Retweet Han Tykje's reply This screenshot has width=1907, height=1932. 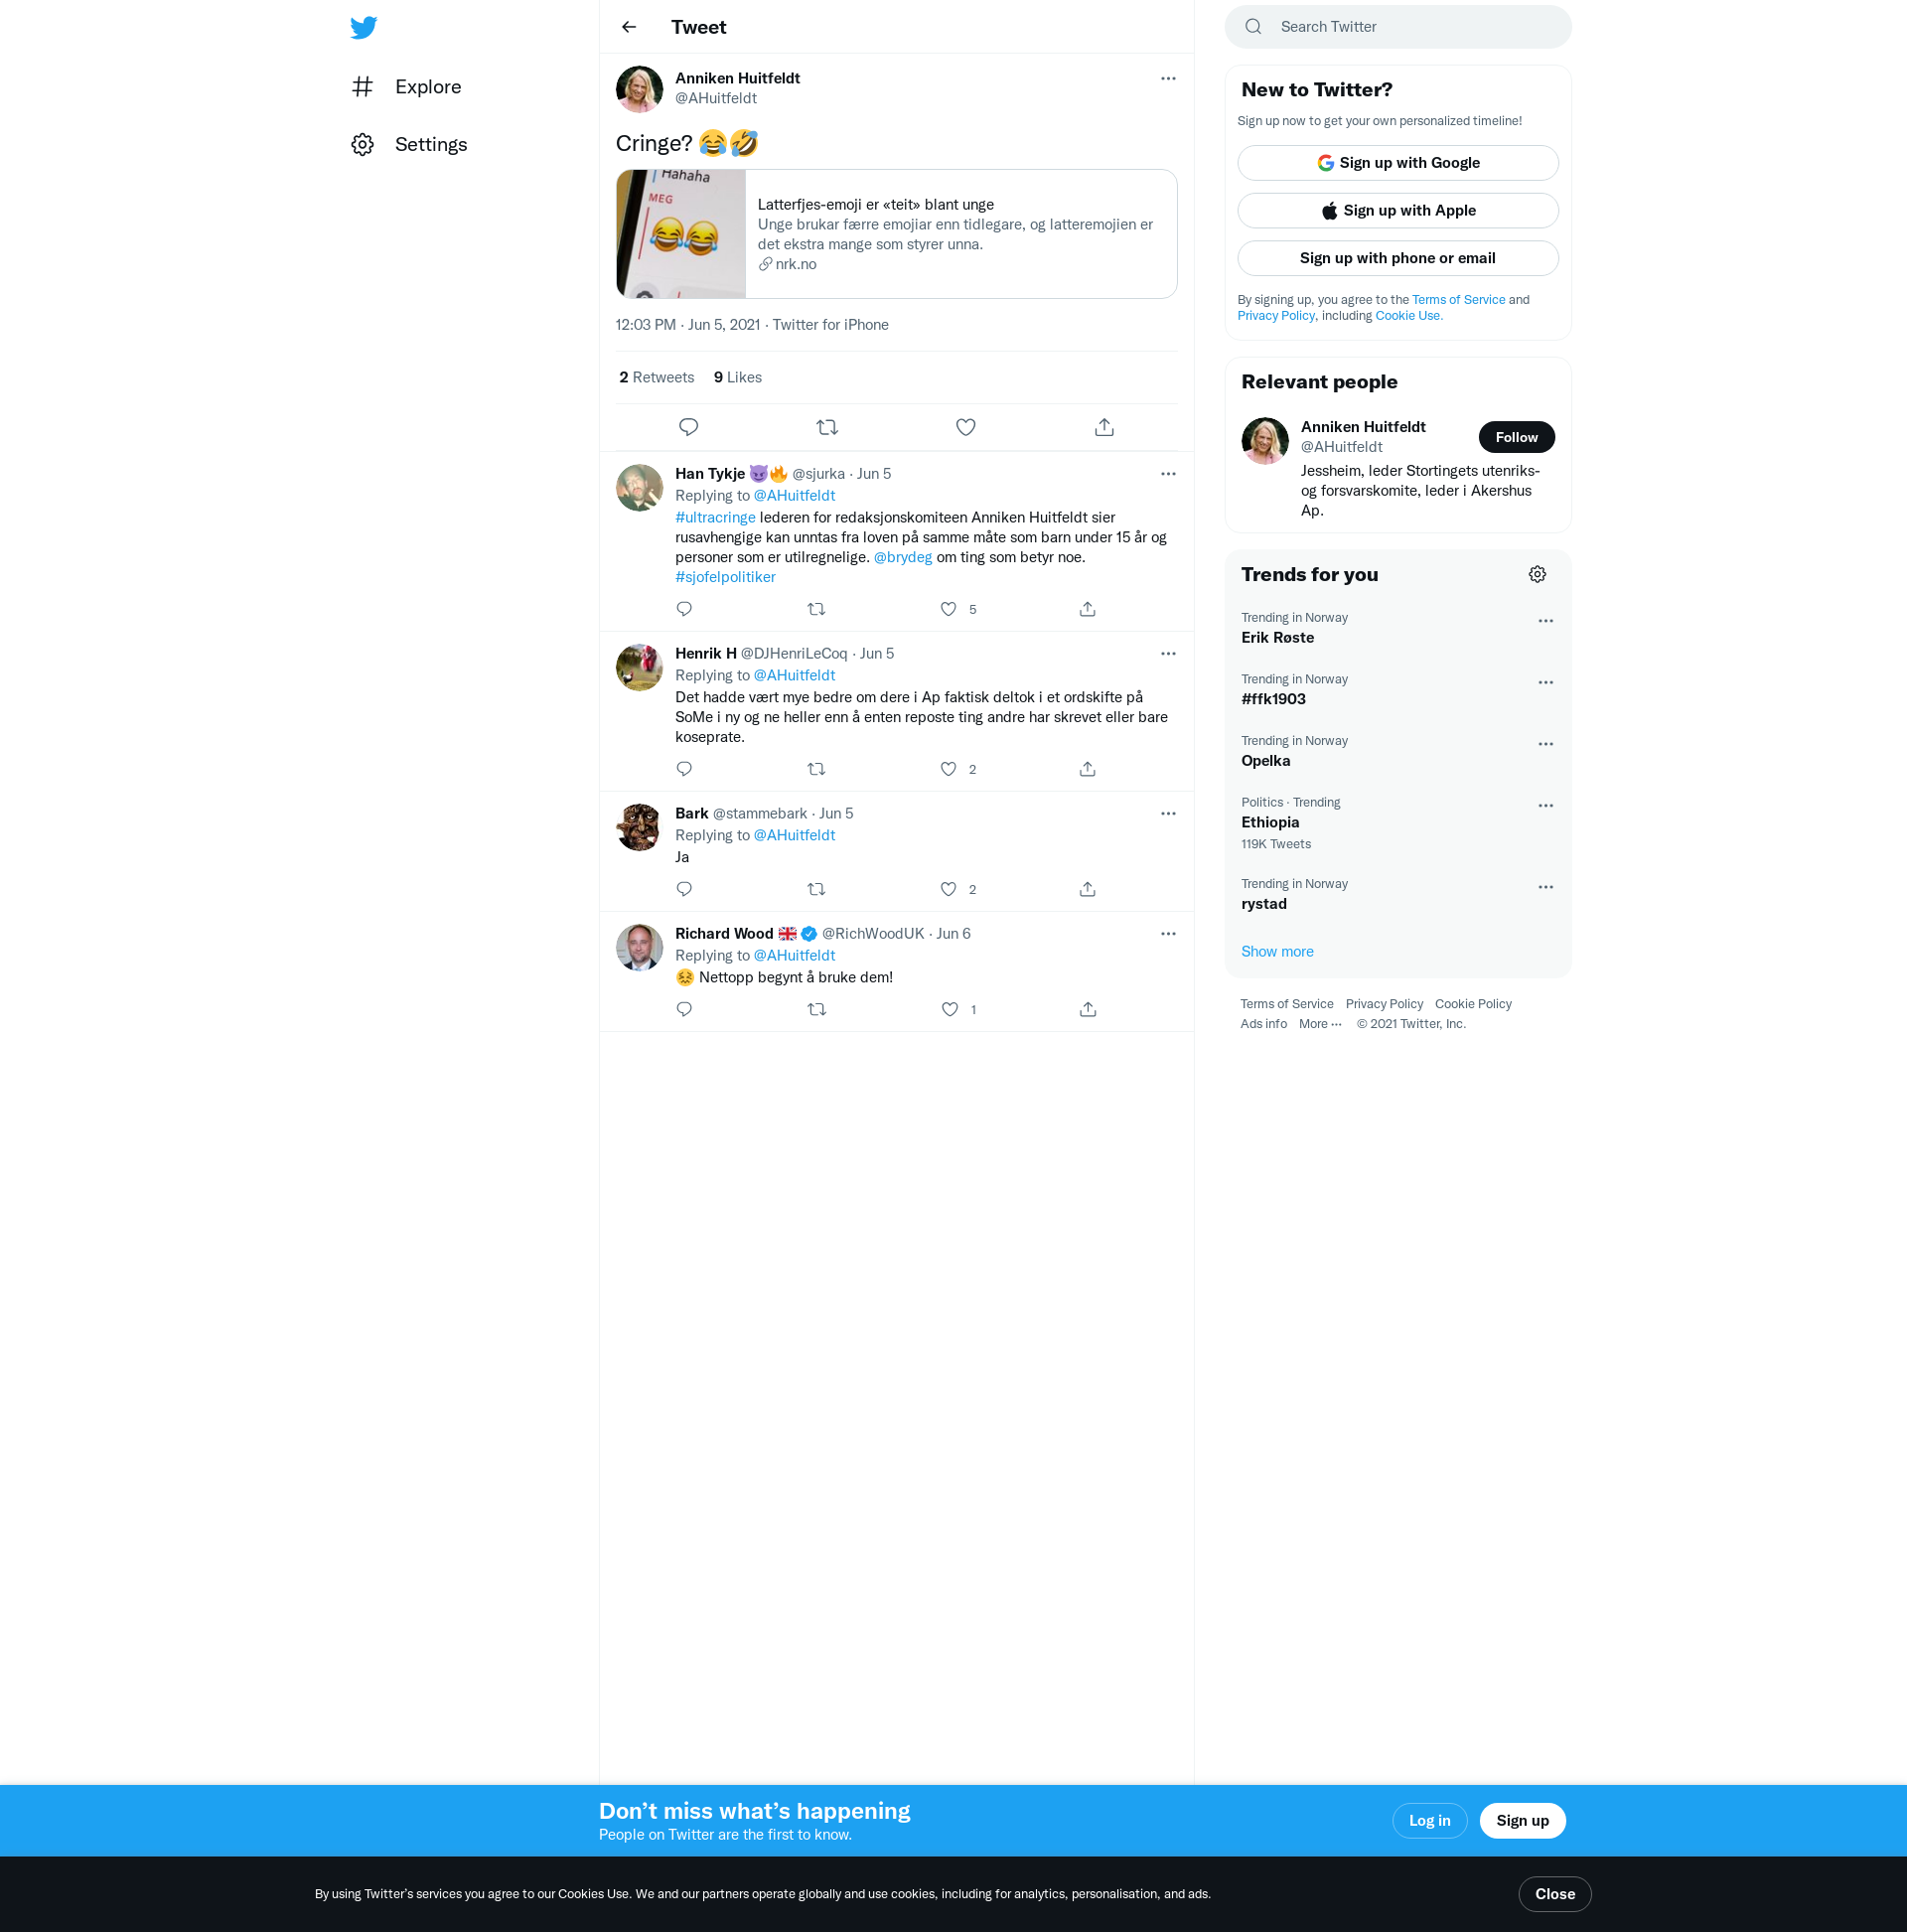tap(816, 609)
